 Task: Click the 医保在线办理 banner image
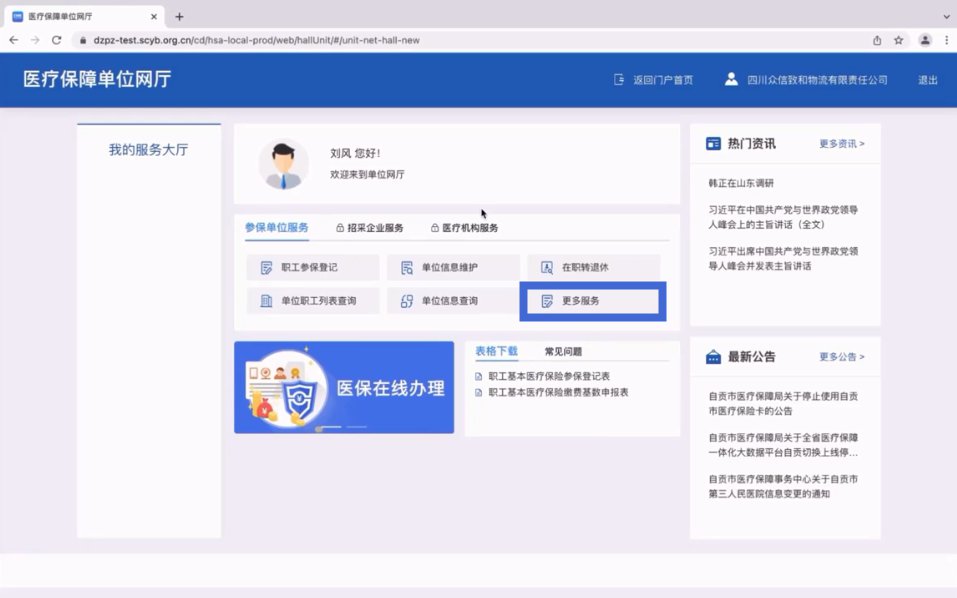(344, 388)
